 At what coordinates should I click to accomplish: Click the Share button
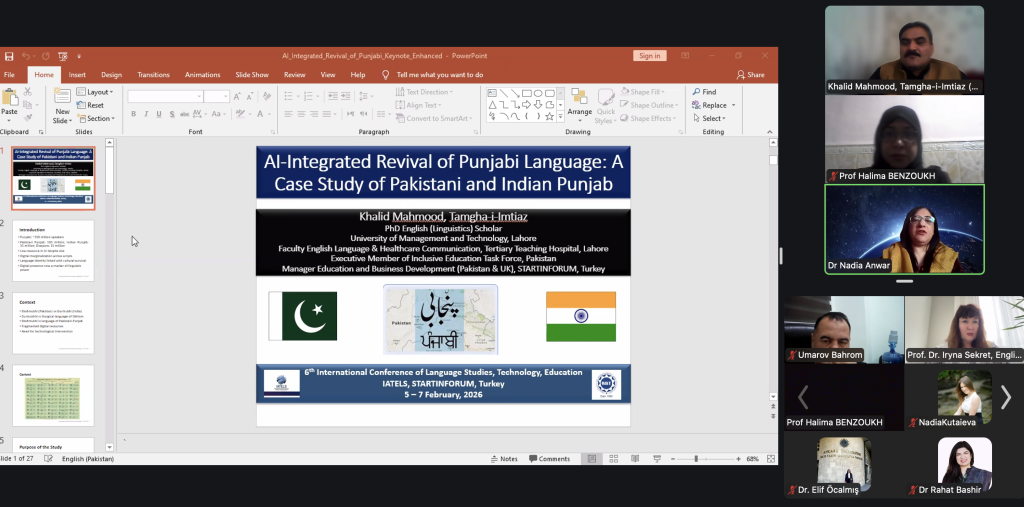click(750, 74)
